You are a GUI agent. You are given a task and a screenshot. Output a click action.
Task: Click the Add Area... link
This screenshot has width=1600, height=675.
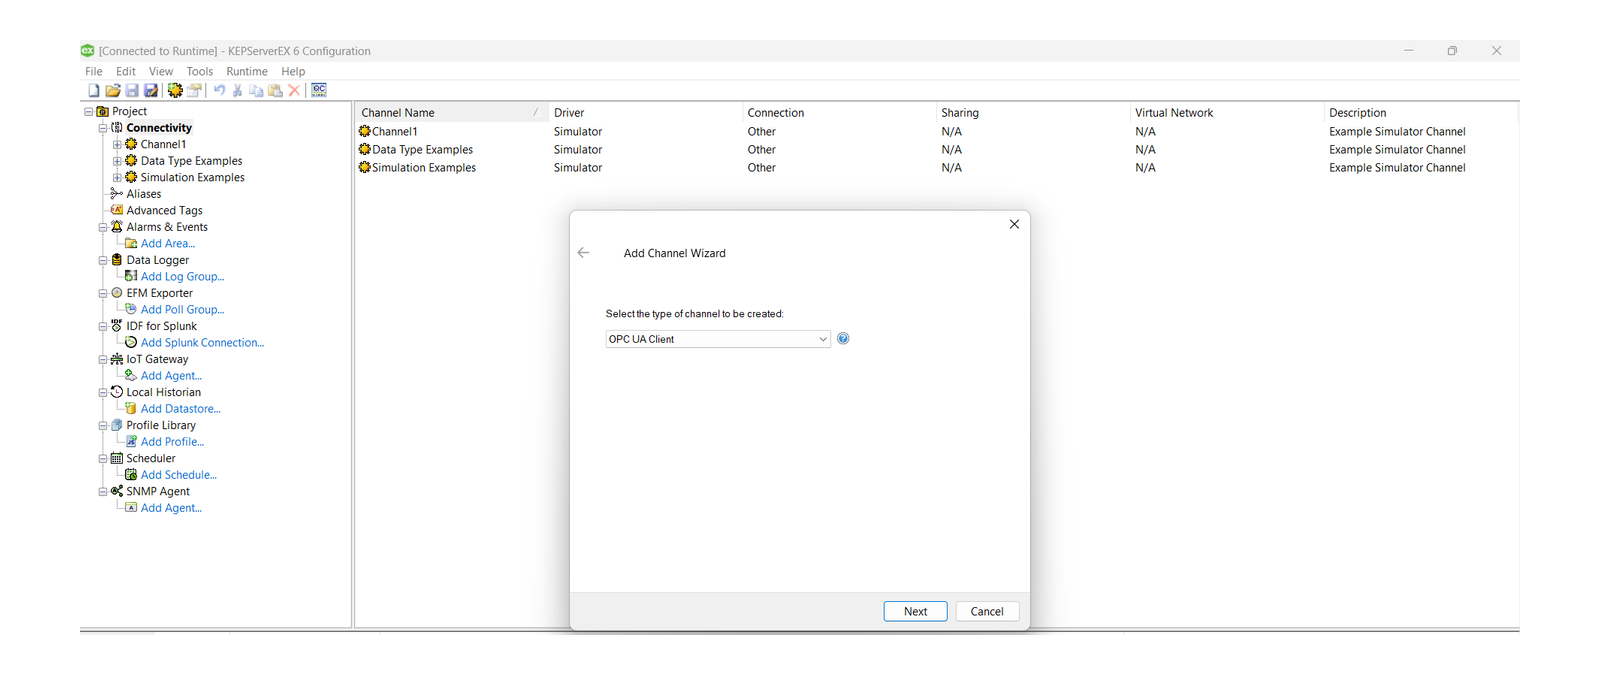coord(168,244)
